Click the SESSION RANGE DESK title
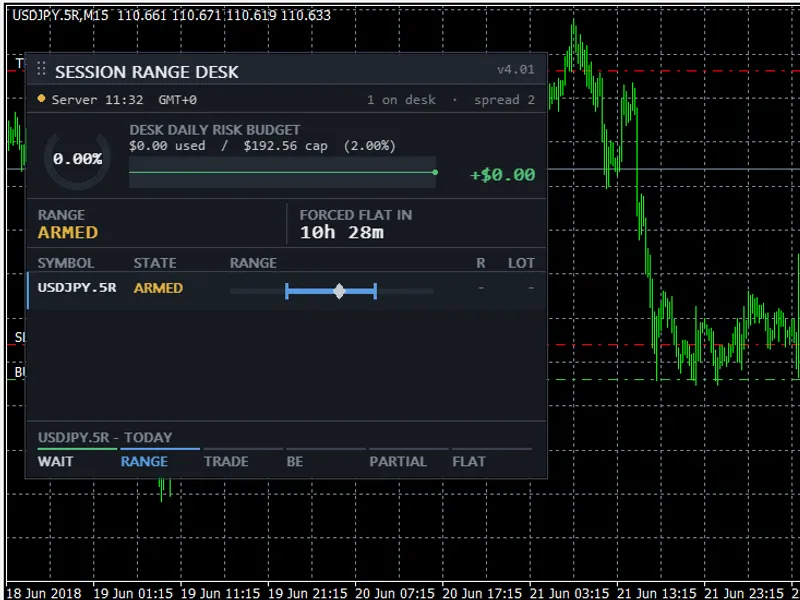 click(147, 72)
